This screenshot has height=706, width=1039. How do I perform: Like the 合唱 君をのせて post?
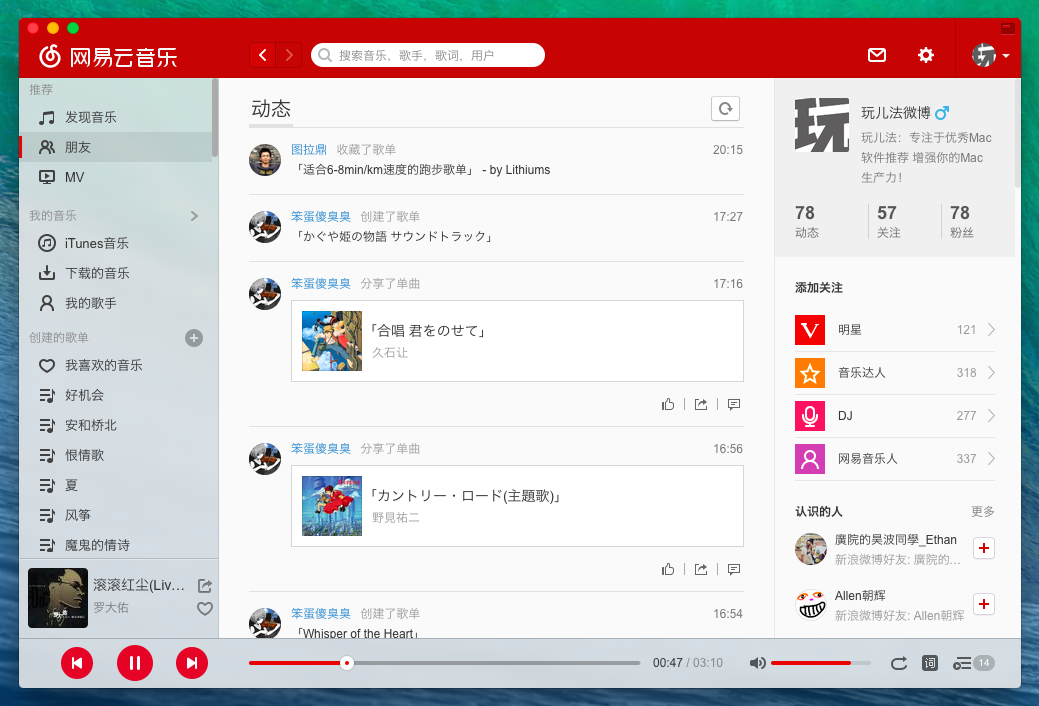click(x=668, y=404)
